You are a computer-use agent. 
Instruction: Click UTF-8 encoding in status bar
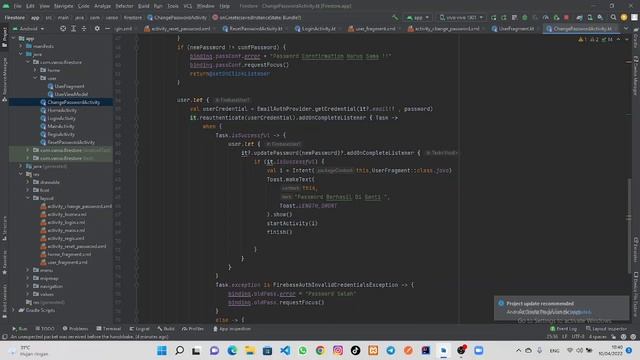[x=578, y=337]
